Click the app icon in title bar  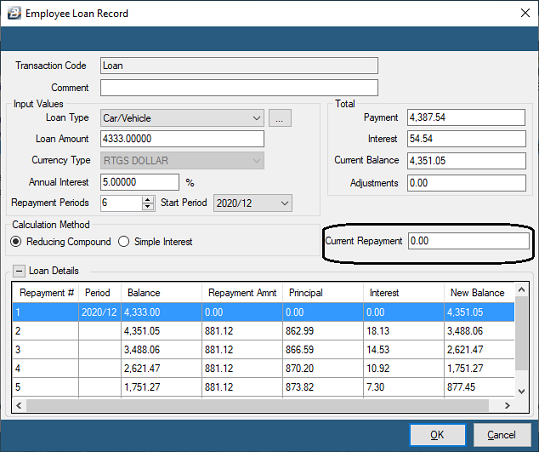pos(14,13)
